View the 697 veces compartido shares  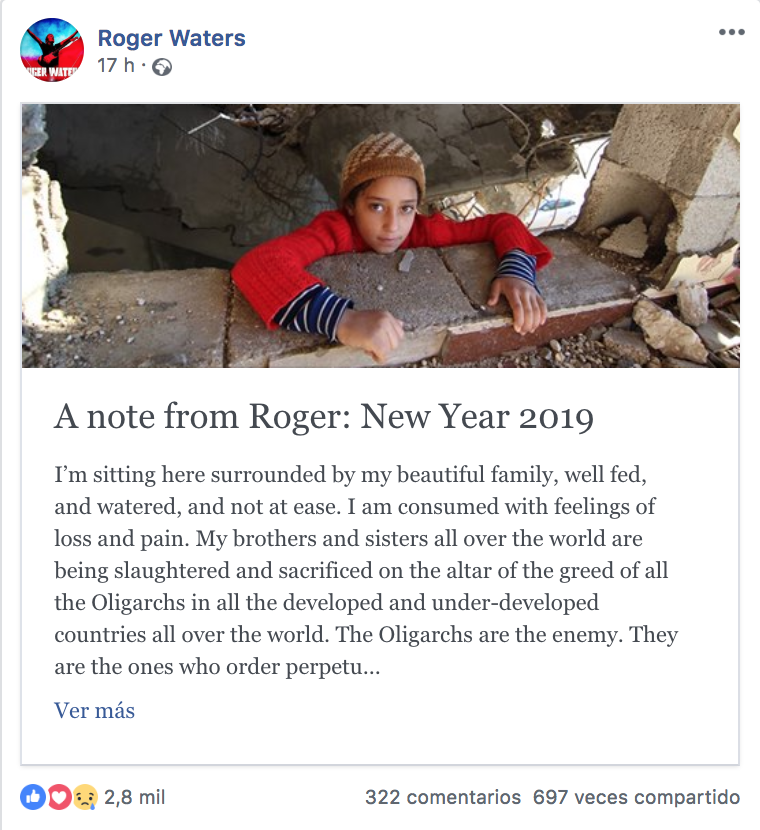(636, 797)
